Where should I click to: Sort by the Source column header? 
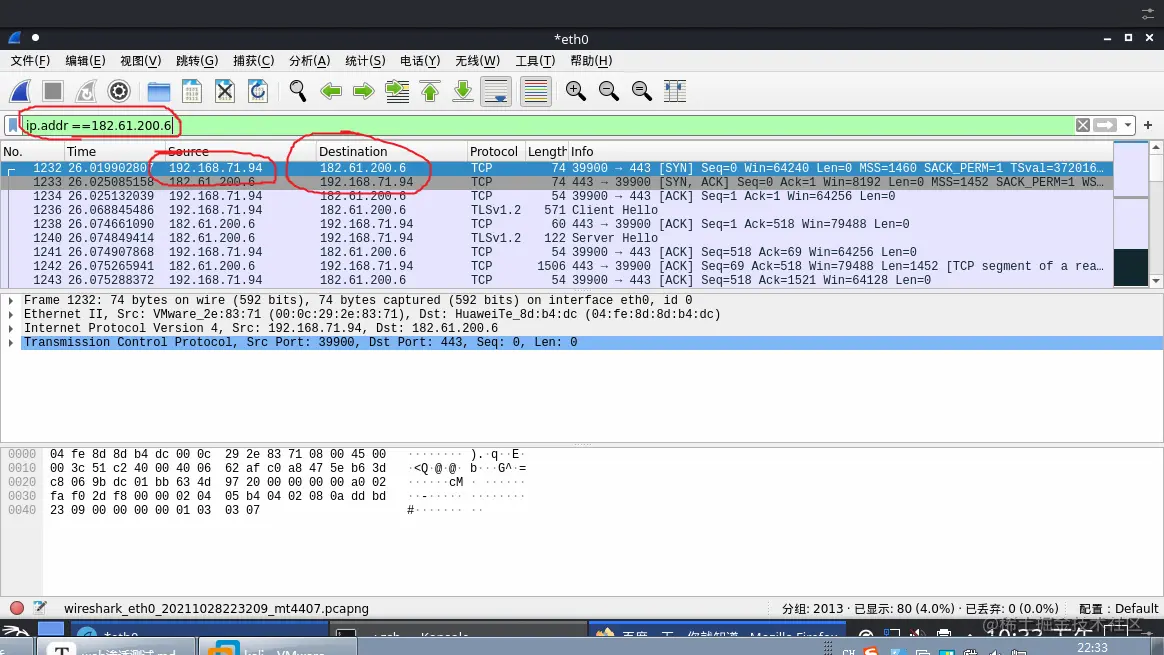pos(241,151)
